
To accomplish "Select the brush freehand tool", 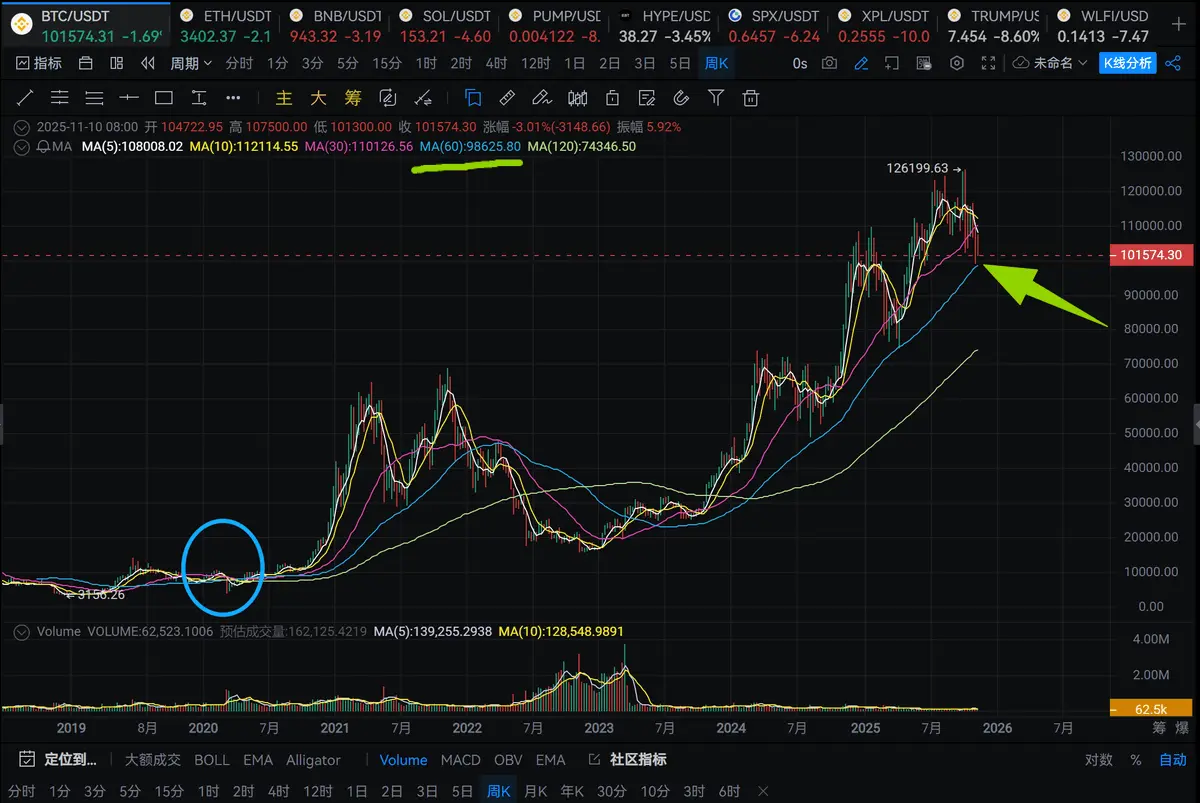I will 541,99.
